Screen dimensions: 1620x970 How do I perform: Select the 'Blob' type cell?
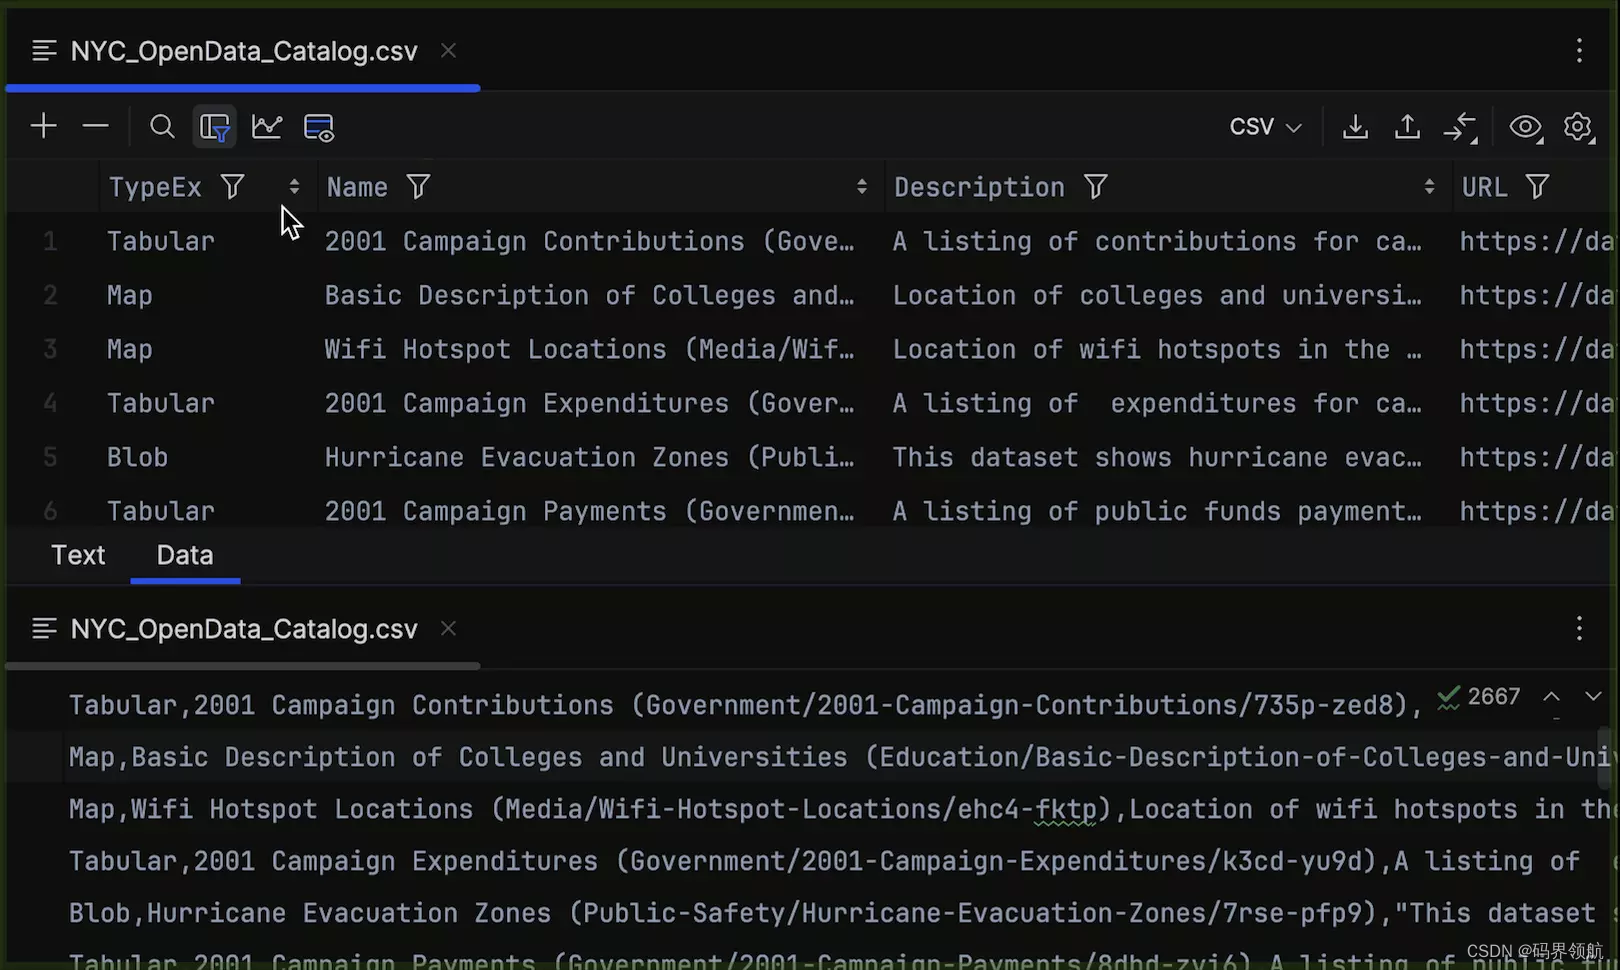coord(137,457)
